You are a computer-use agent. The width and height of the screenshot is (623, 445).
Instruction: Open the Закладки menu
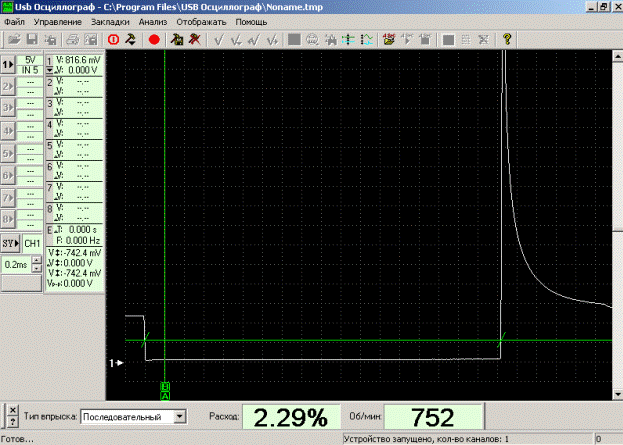[110, 22]
